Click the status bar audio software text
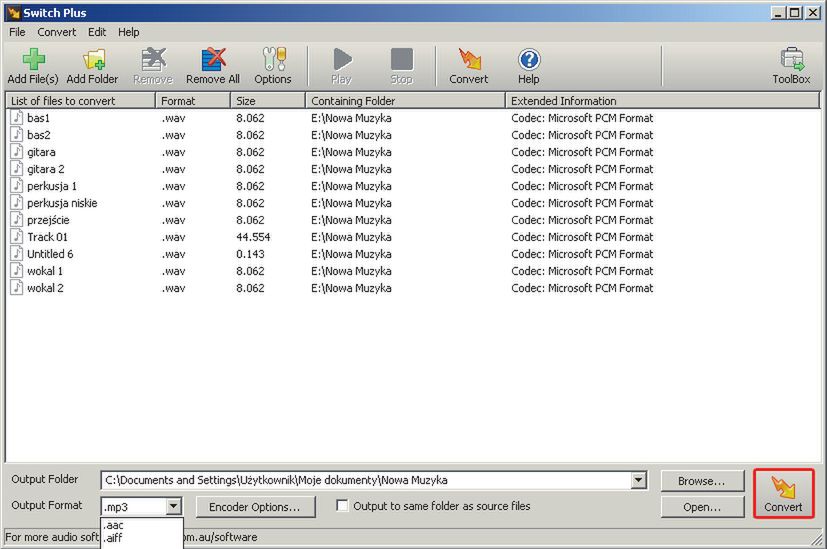The width and height of the screenshot is (827, 549). pos(52,537)
